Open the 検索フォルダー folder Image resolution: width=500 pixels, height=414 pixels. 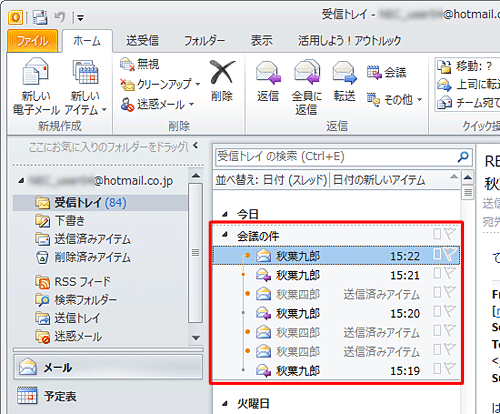[76, 300]
